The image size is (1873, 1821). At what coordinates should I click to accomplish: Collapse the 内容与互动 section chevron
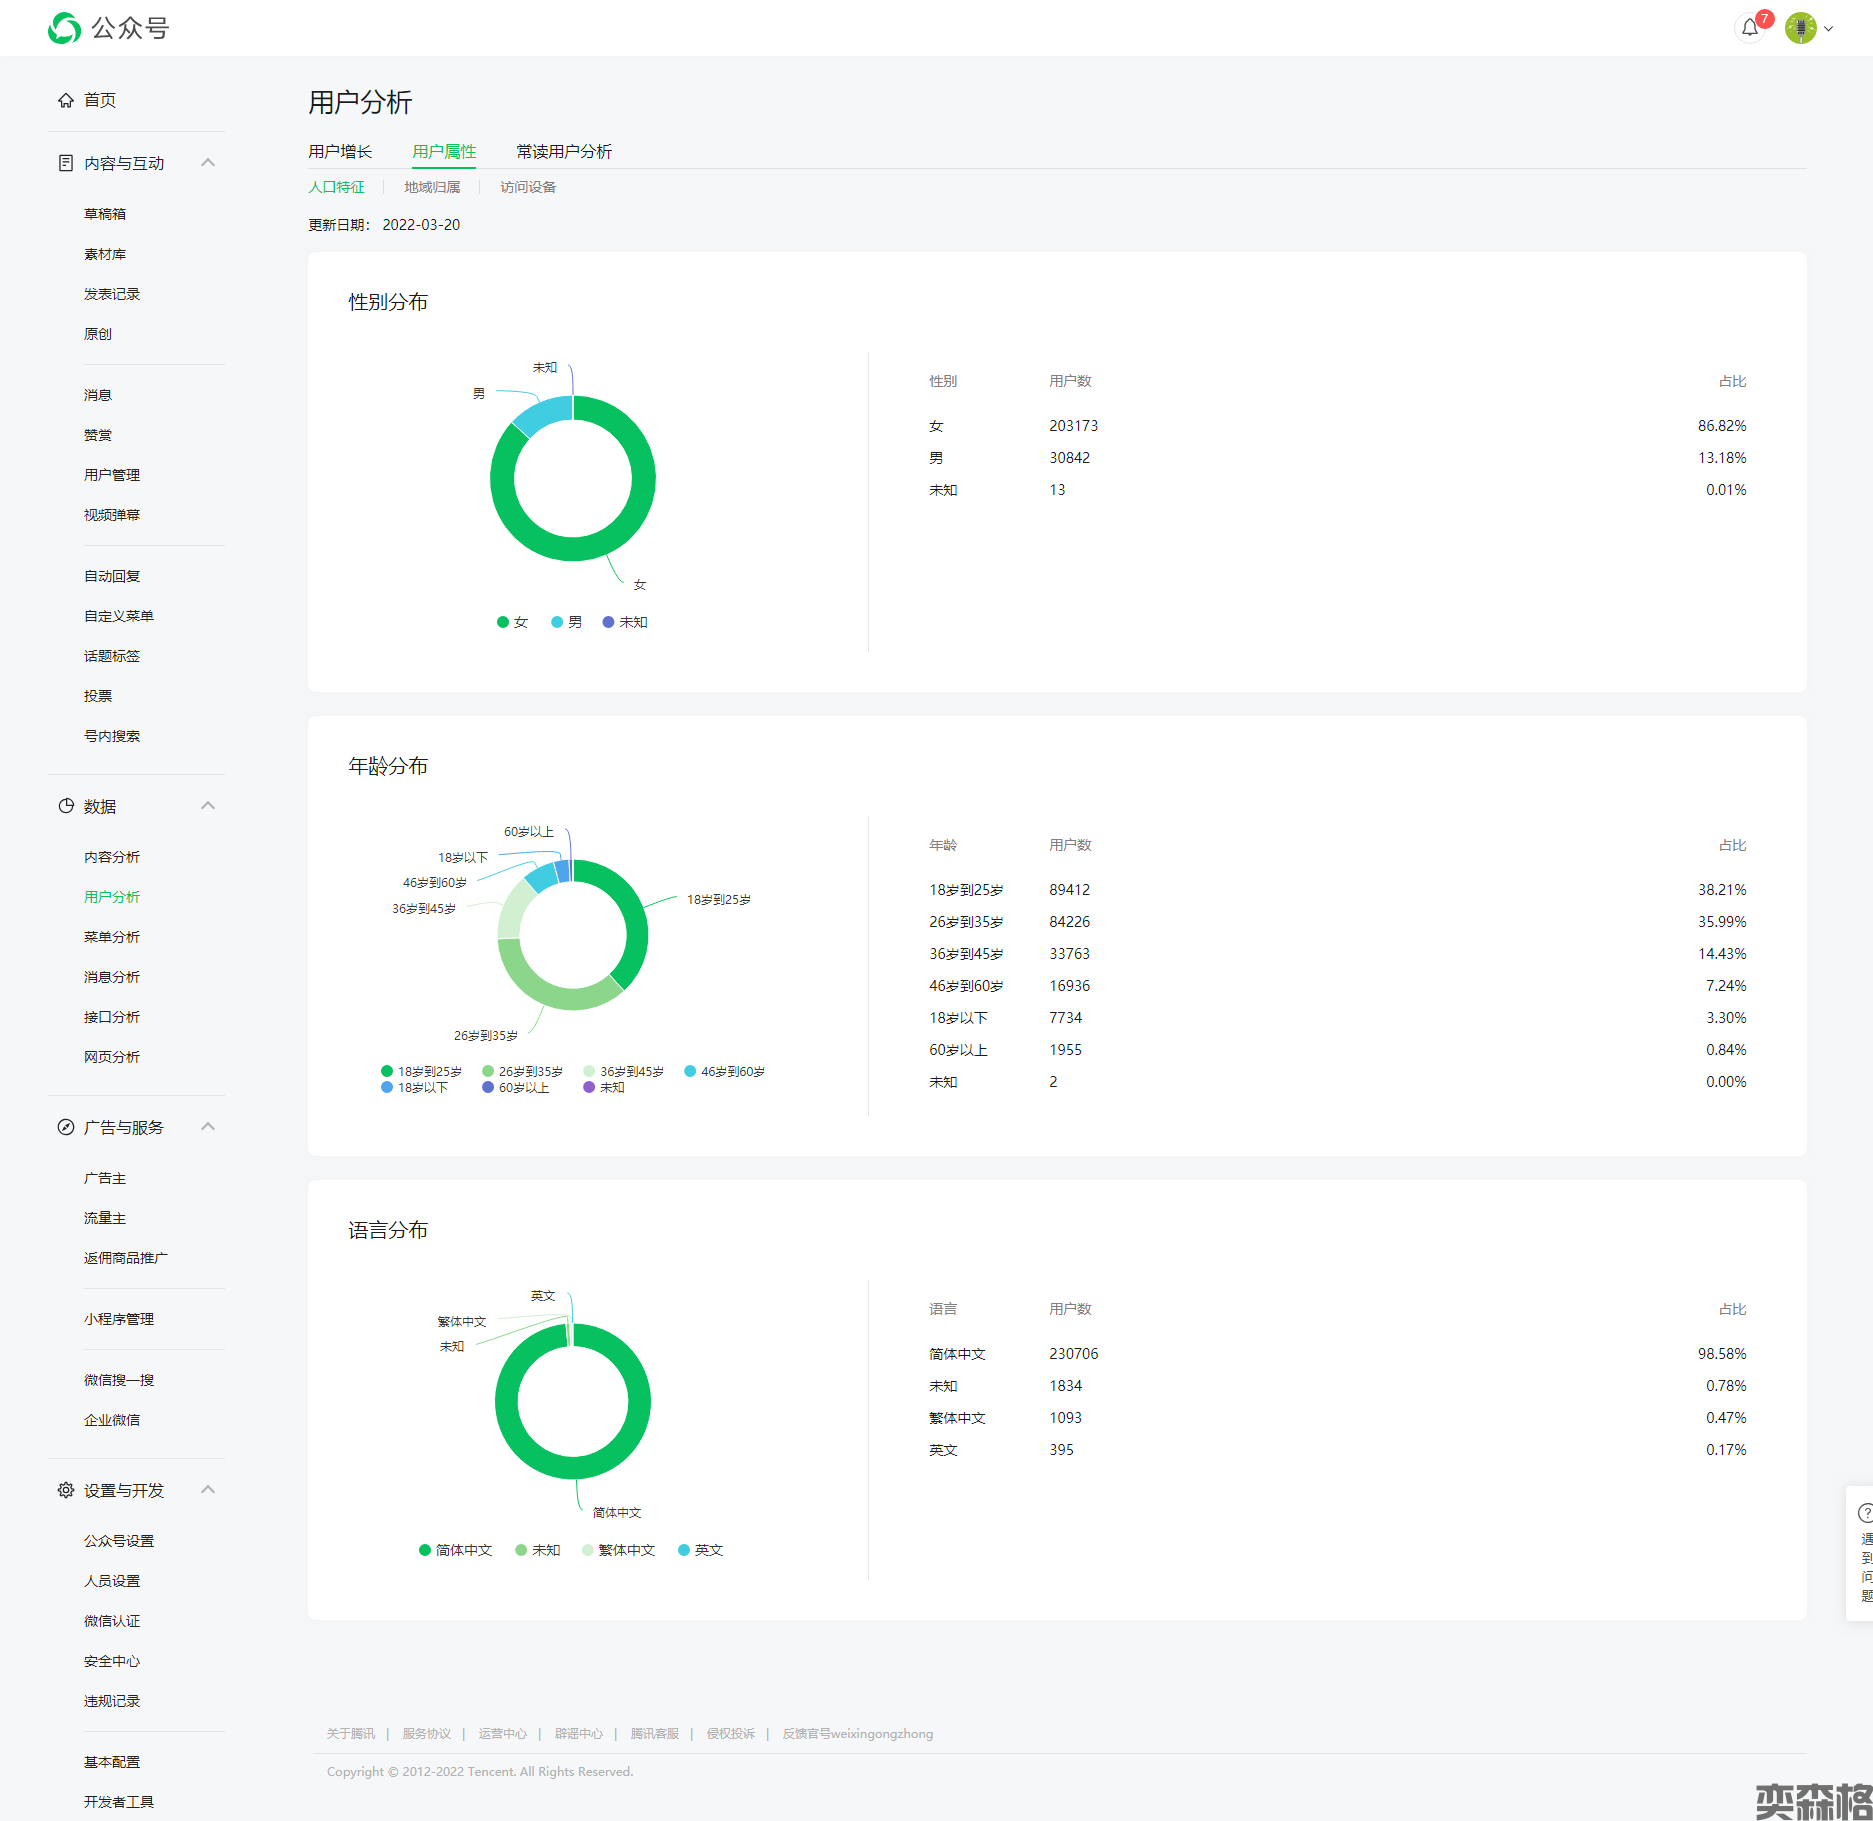point(208,163)
